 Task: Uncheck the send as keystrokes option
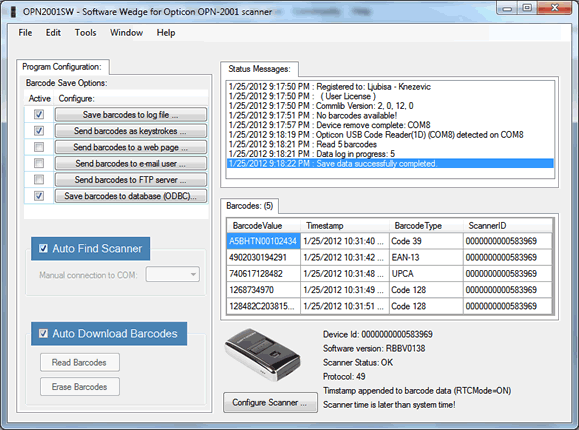pyautogui.click(x=39, y=131)
